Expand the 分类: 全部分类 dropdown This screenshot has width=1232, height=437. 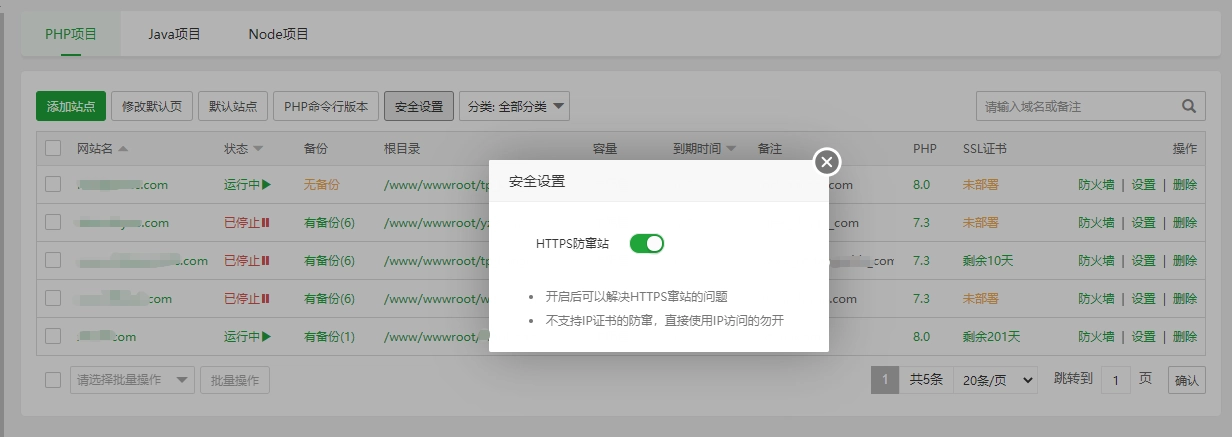(514, 106)
